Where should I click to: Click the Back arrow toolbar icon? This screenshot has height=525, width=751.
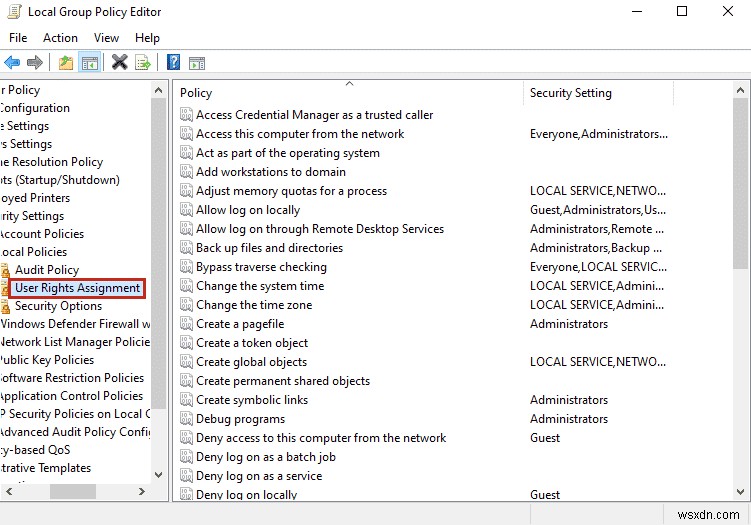12,63
